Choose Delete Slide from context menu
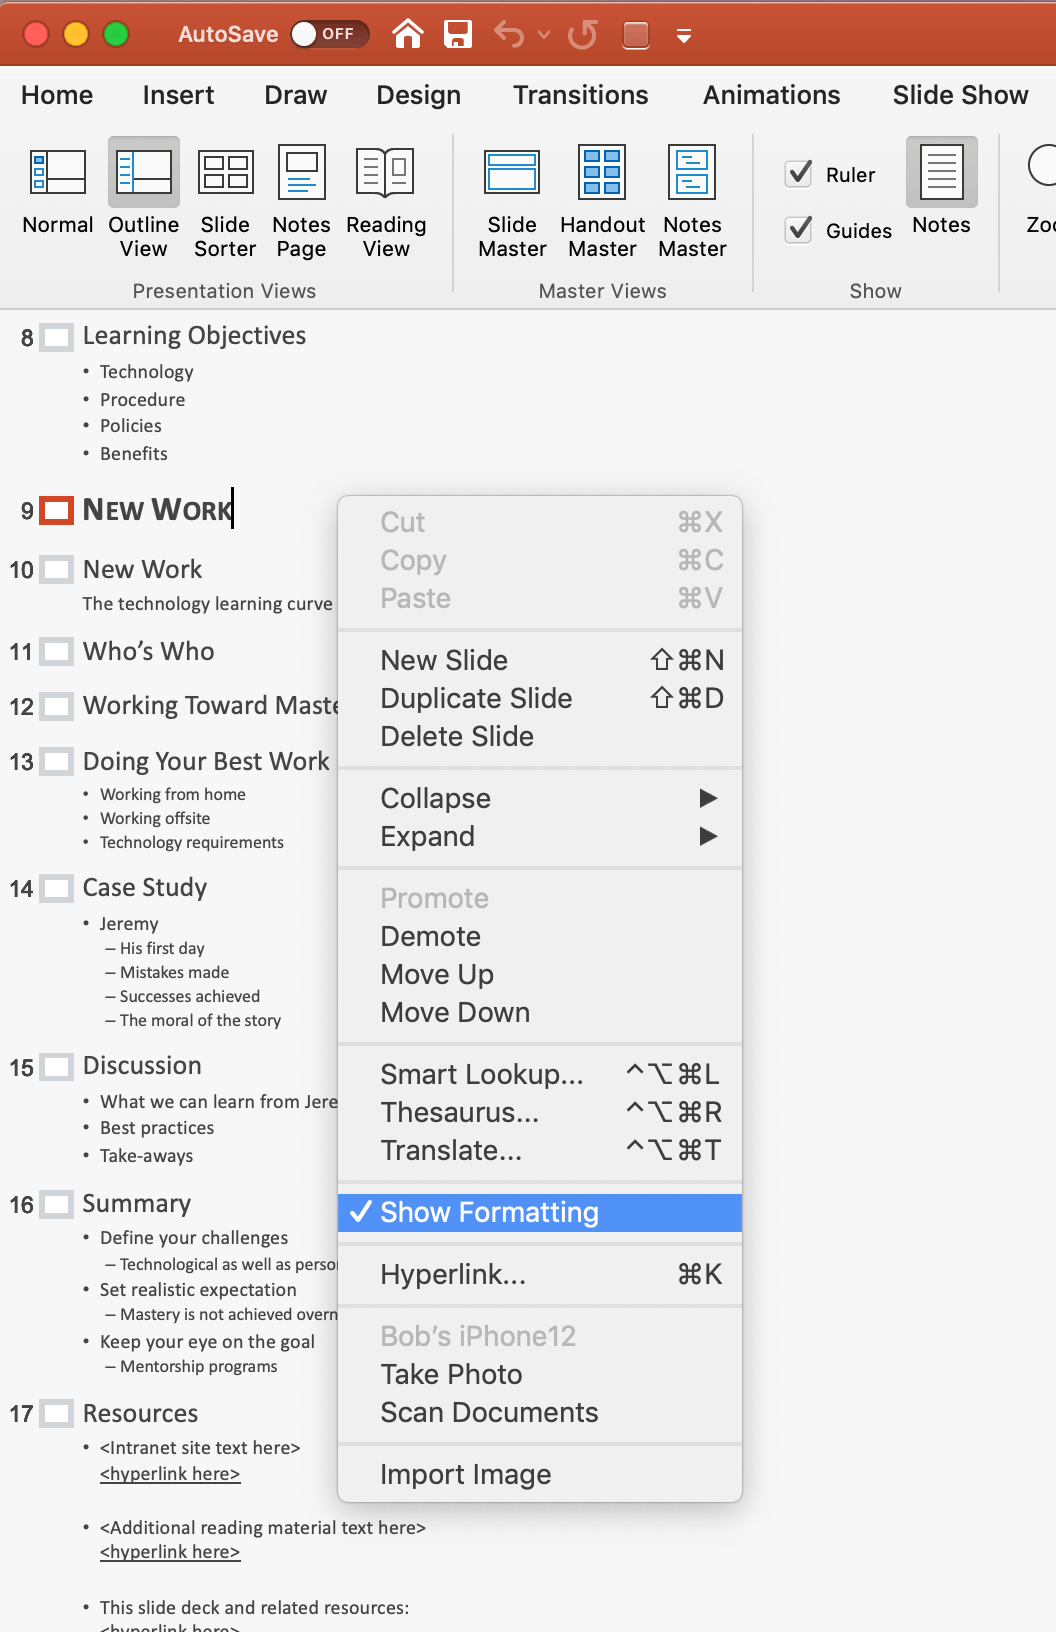The width and height of the screenshot is (1056, 1632). click(540, 736)
